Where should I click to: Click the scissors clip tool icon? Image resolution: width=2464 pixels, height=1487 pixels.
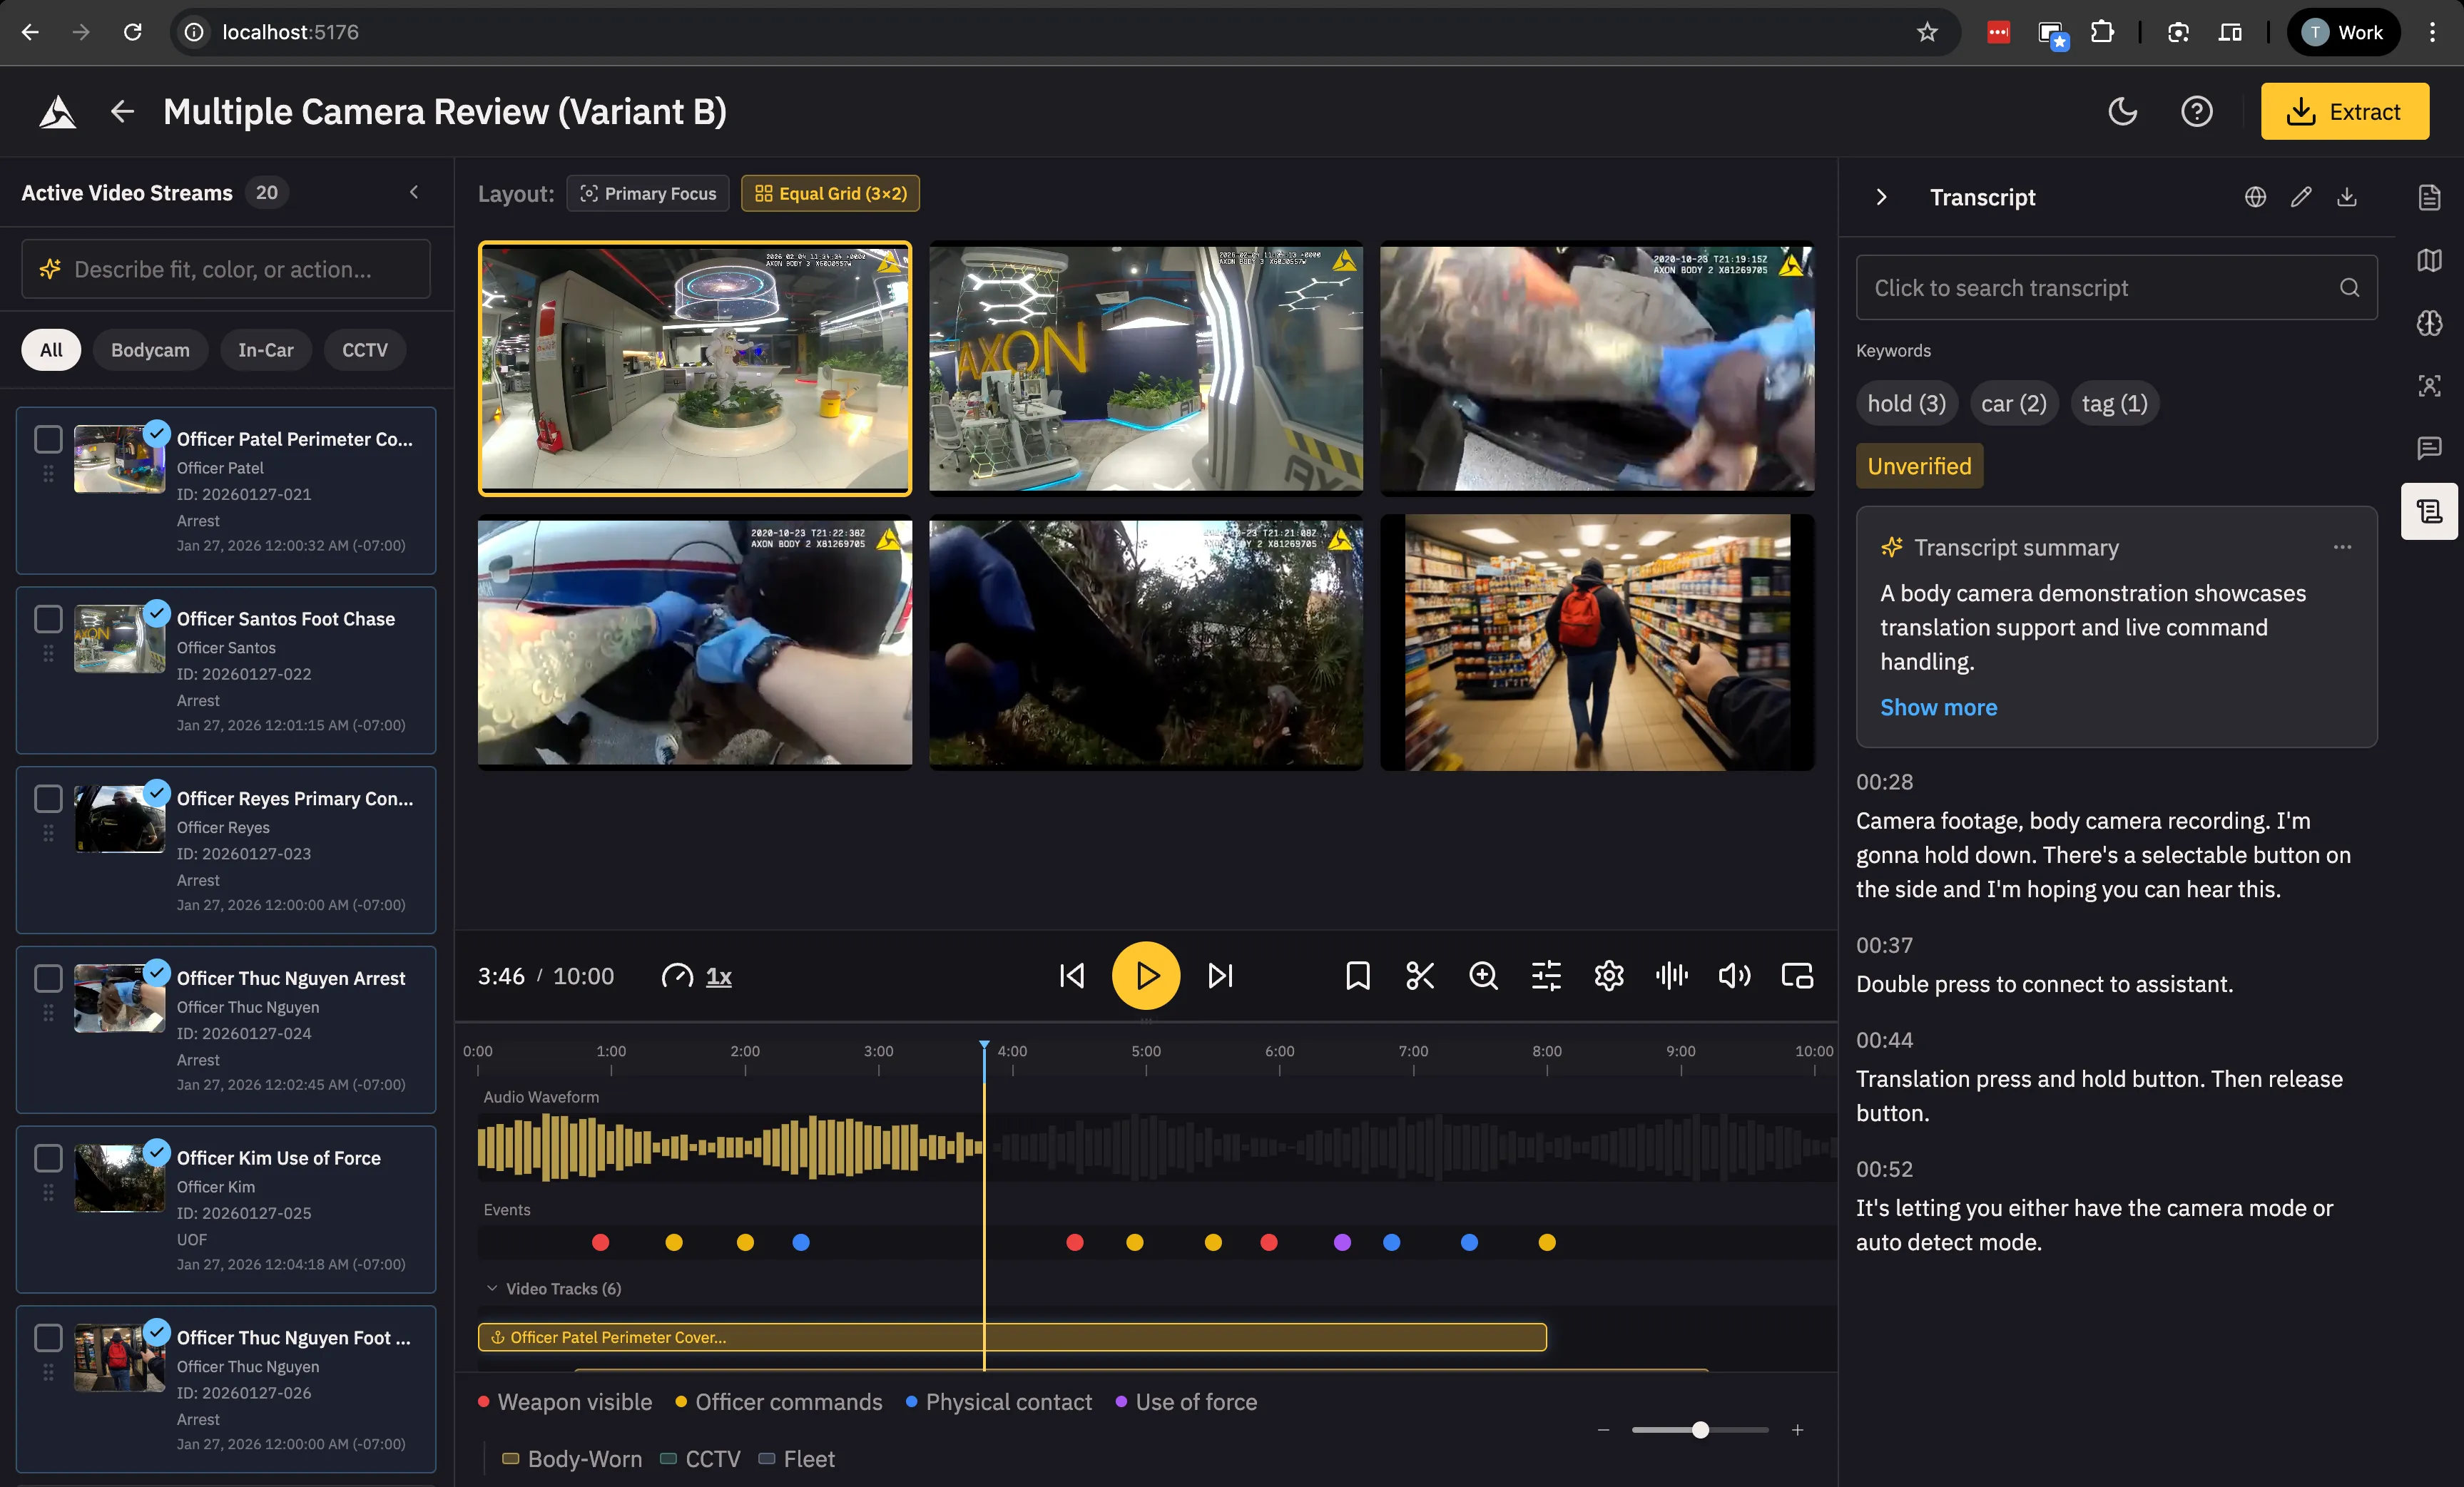(x=1420, y=976)
